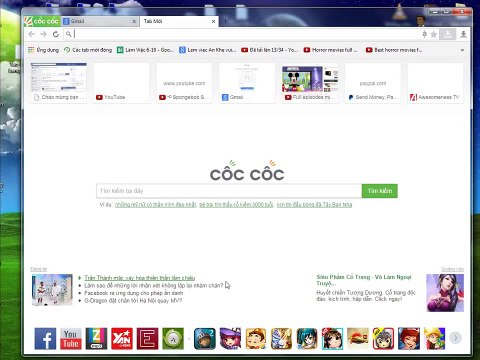Image resolution: width=480 pixels, height=360 pixels.
Task: Bookmark this page with the star icon
Action: [x=434, y=34]
